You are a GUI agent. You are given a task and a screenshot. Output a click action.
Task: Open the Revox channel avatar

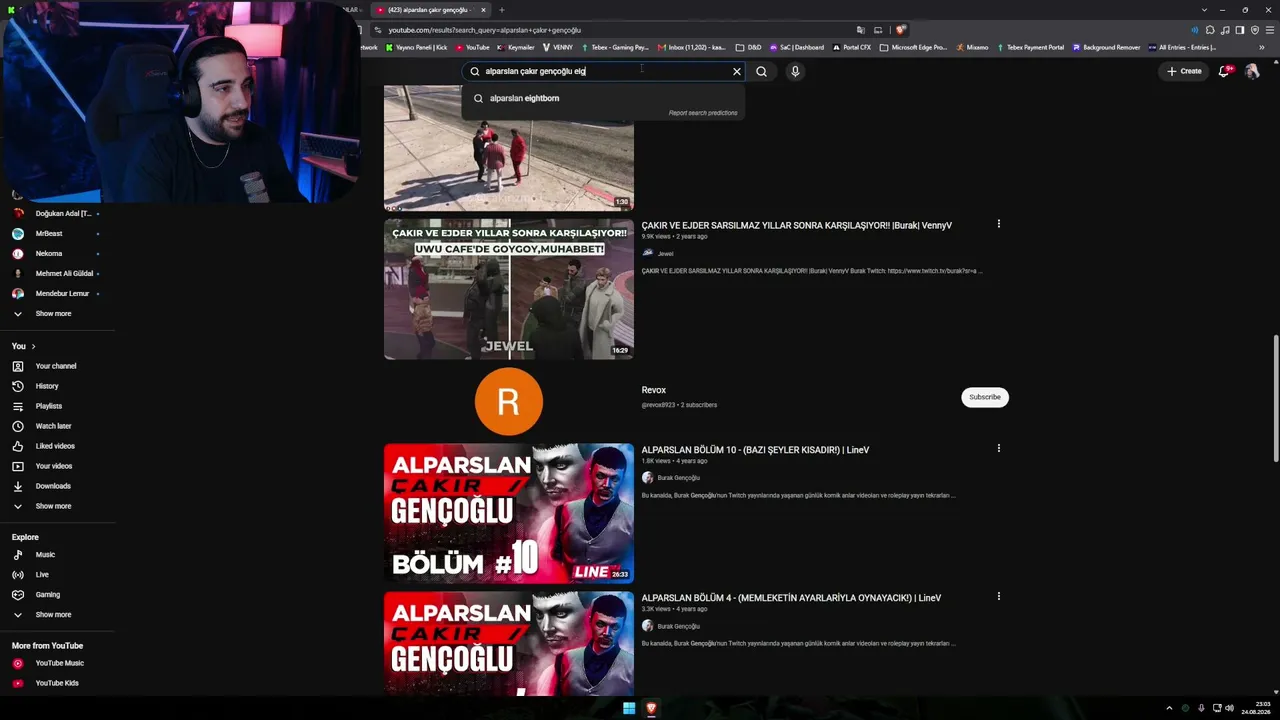click(509, 402)
